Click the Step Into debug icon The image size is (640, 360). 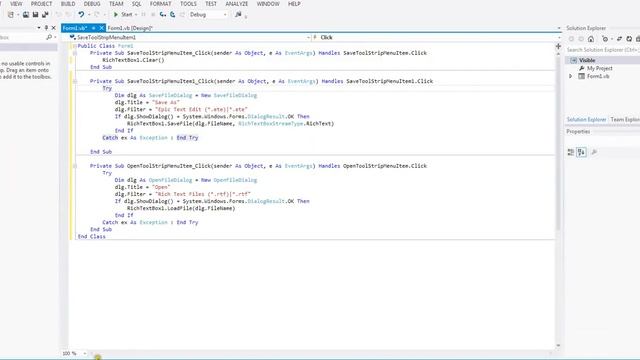[163, 15]
